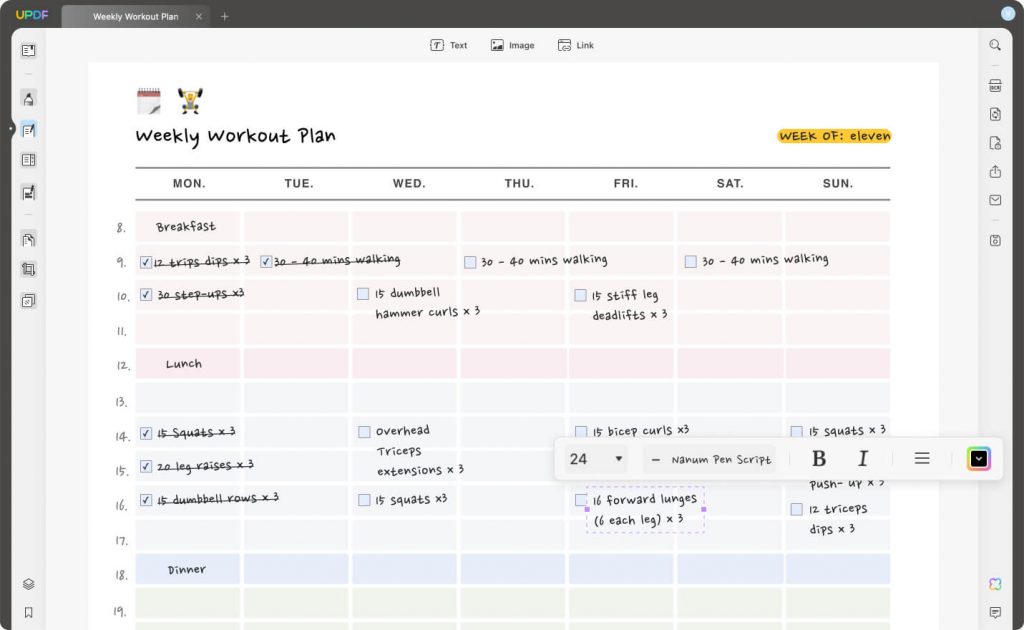This screenshot has height=630, width=1024.
Task: Open the font color swatch in the floating toolbar
Action: click(x=977, y=459)
